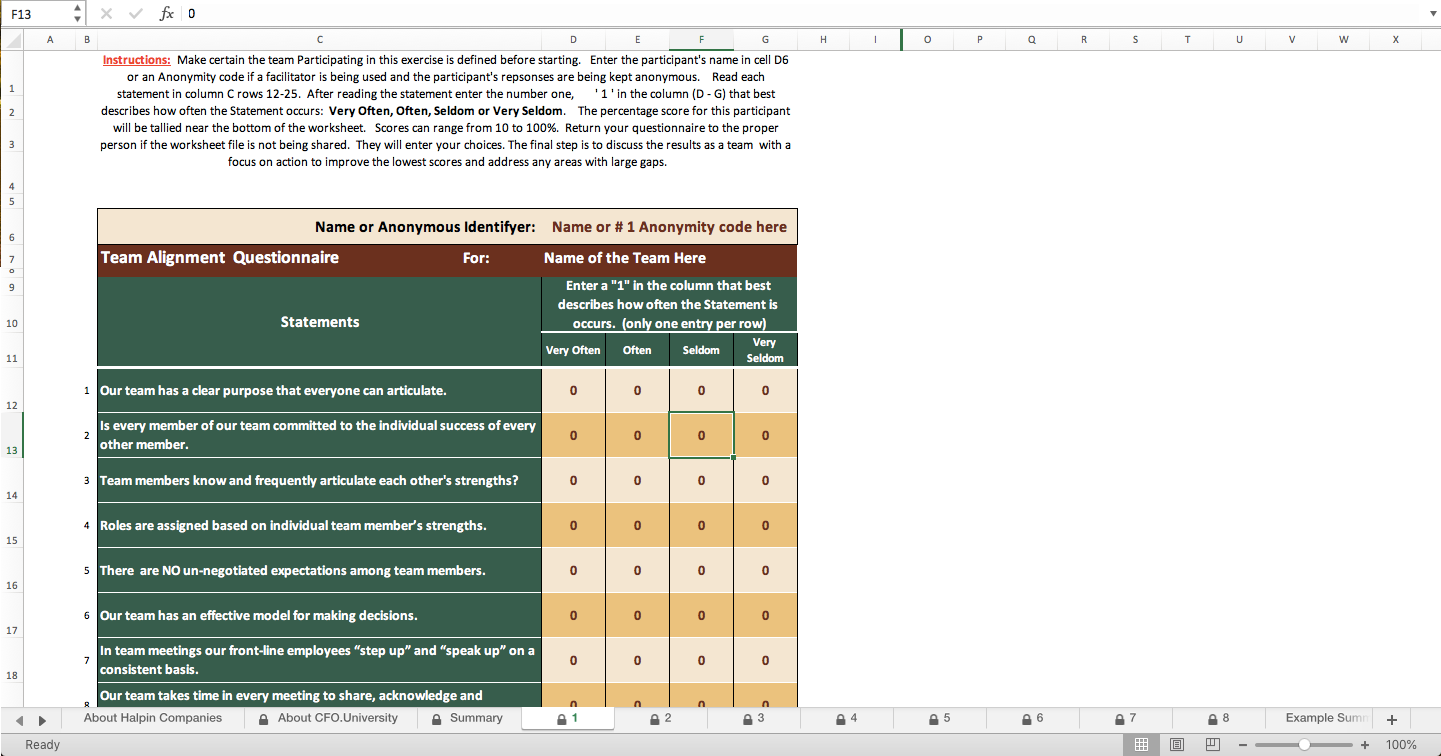
Task: Open the Example Summary sheet tab
Action: (1322, 718)
